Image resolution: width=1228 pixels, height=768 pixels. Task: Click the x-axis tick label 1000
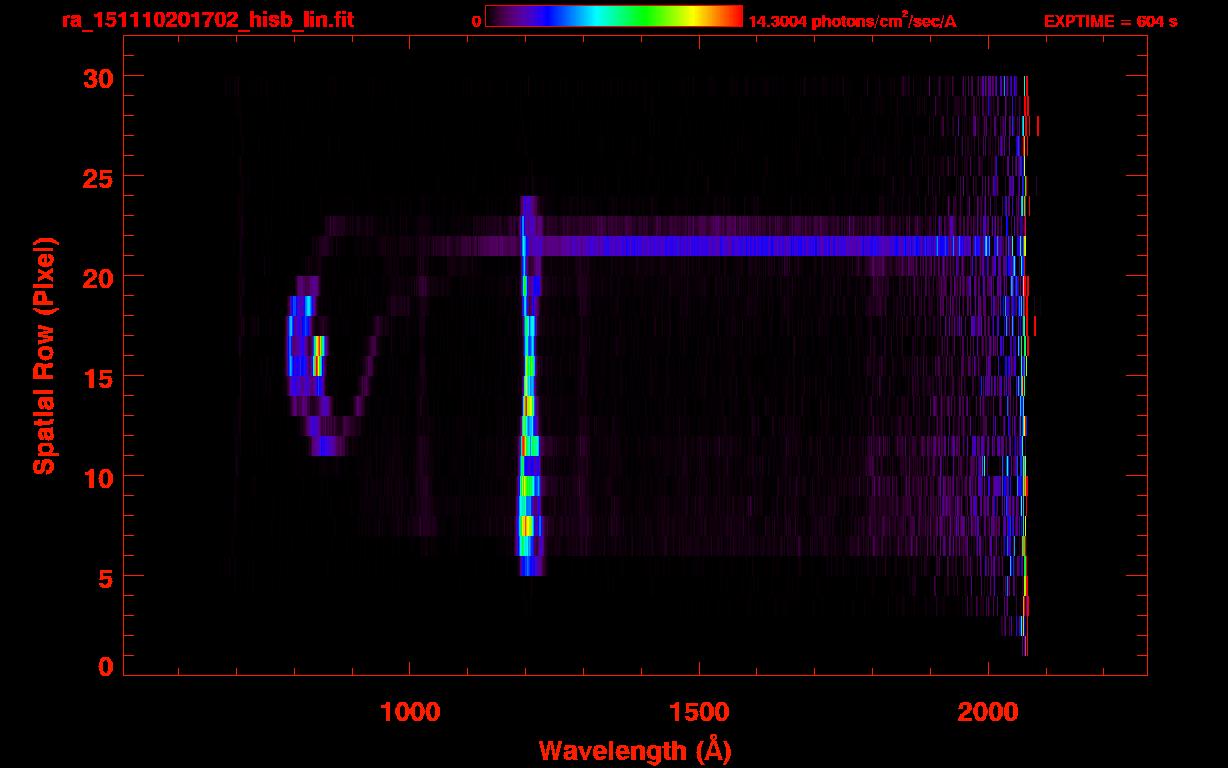point(410,711)
